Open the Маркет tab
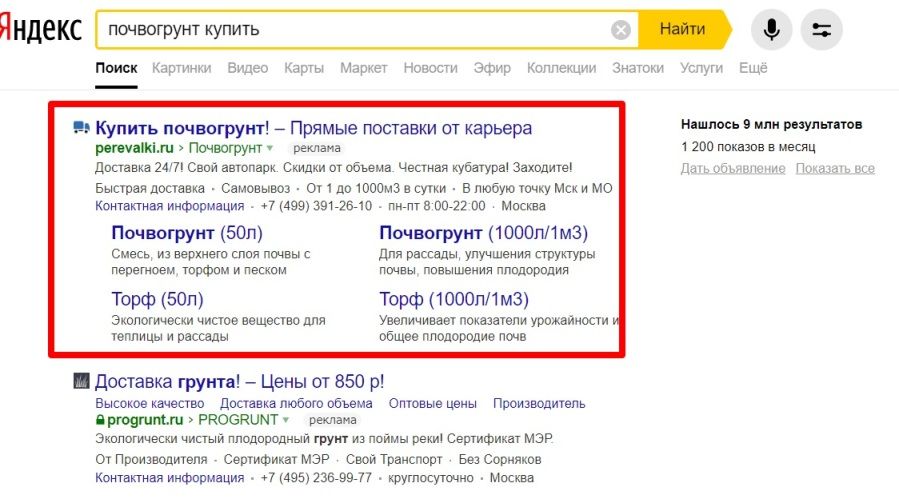Viewport: 899px width, 499px height. pyautogui.click(x=363, y=68)
